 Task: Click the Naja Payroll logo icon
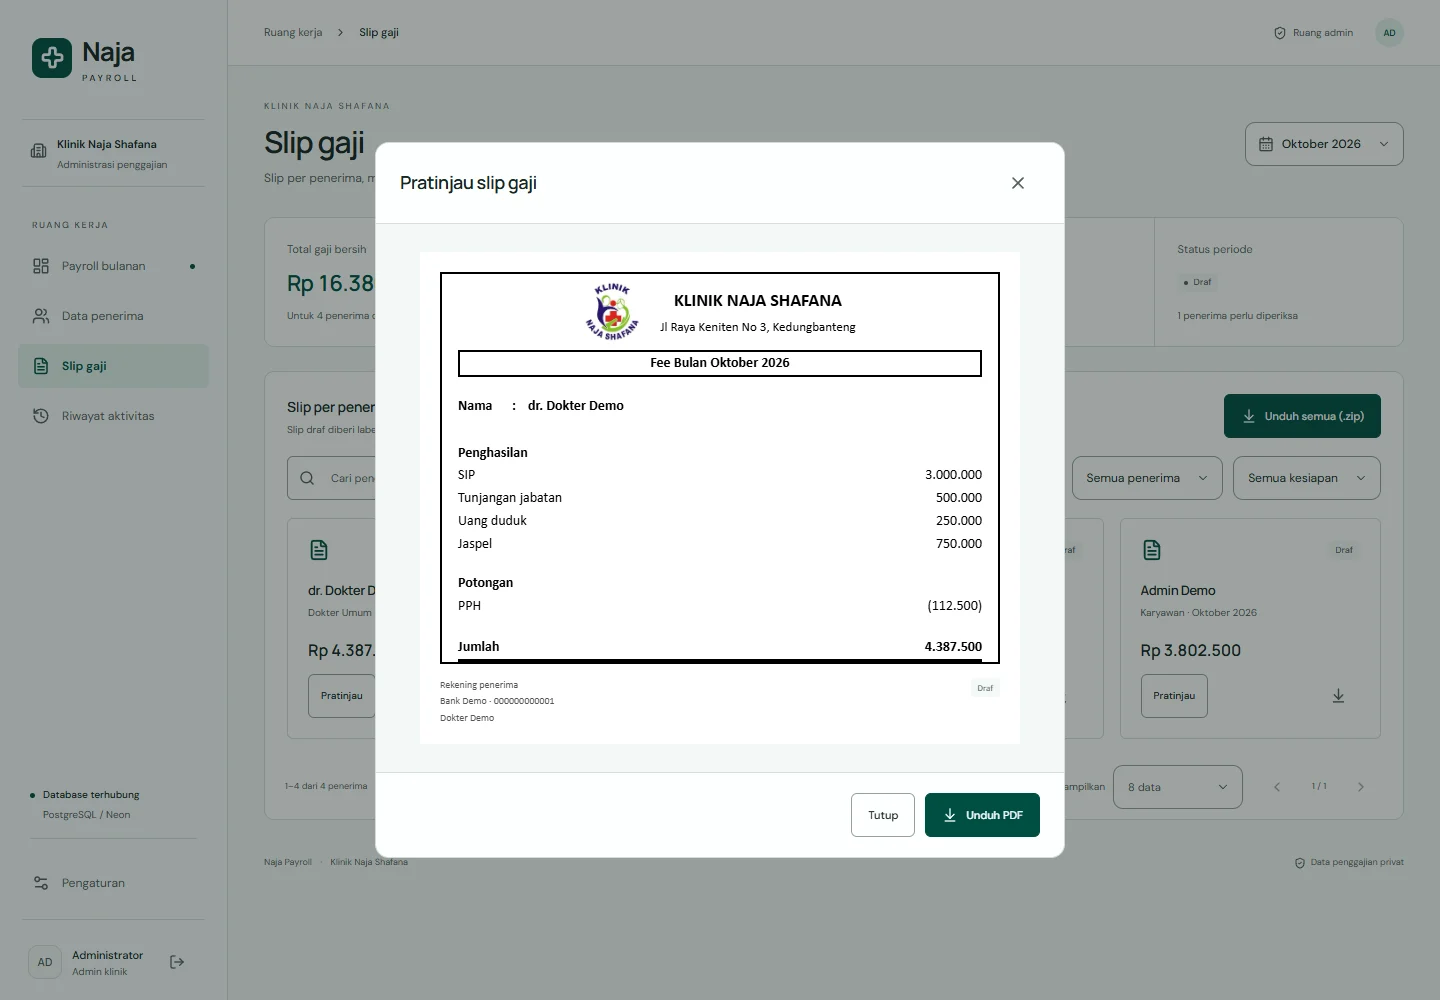(x=52, y=58)
